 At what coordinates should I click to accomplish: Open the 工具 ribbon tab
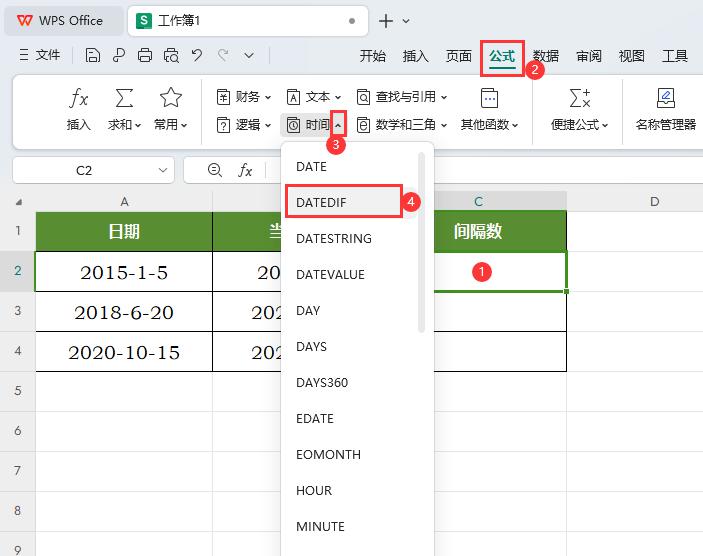(675, 56)
